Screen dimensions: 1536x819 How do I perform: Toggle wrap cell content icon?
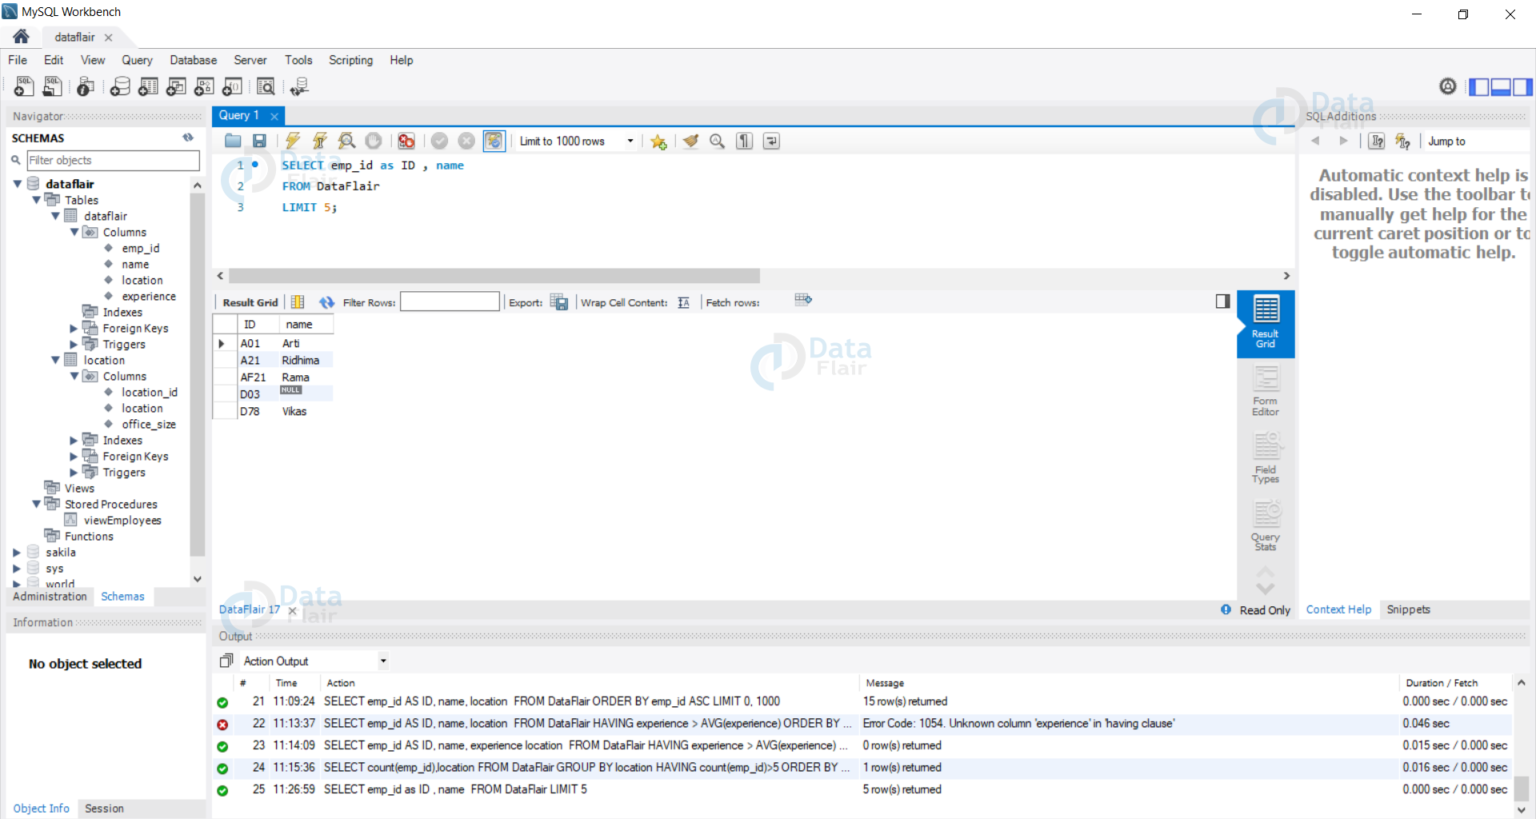(x=684, y=302)
